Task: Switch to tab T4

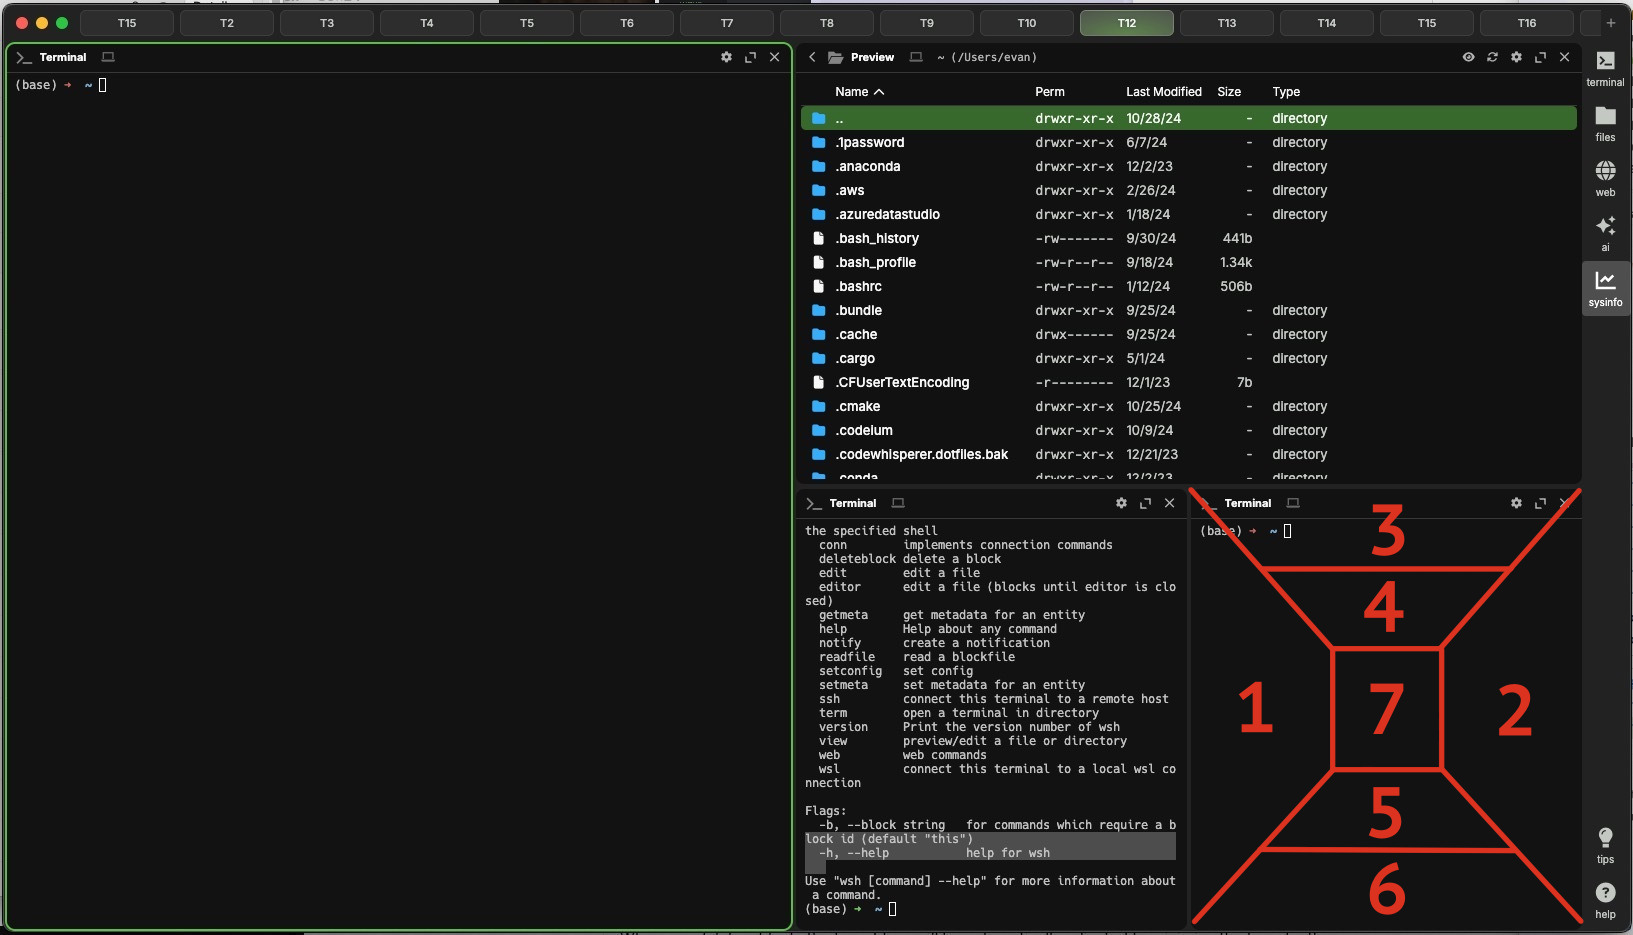Action: (427, 22)
